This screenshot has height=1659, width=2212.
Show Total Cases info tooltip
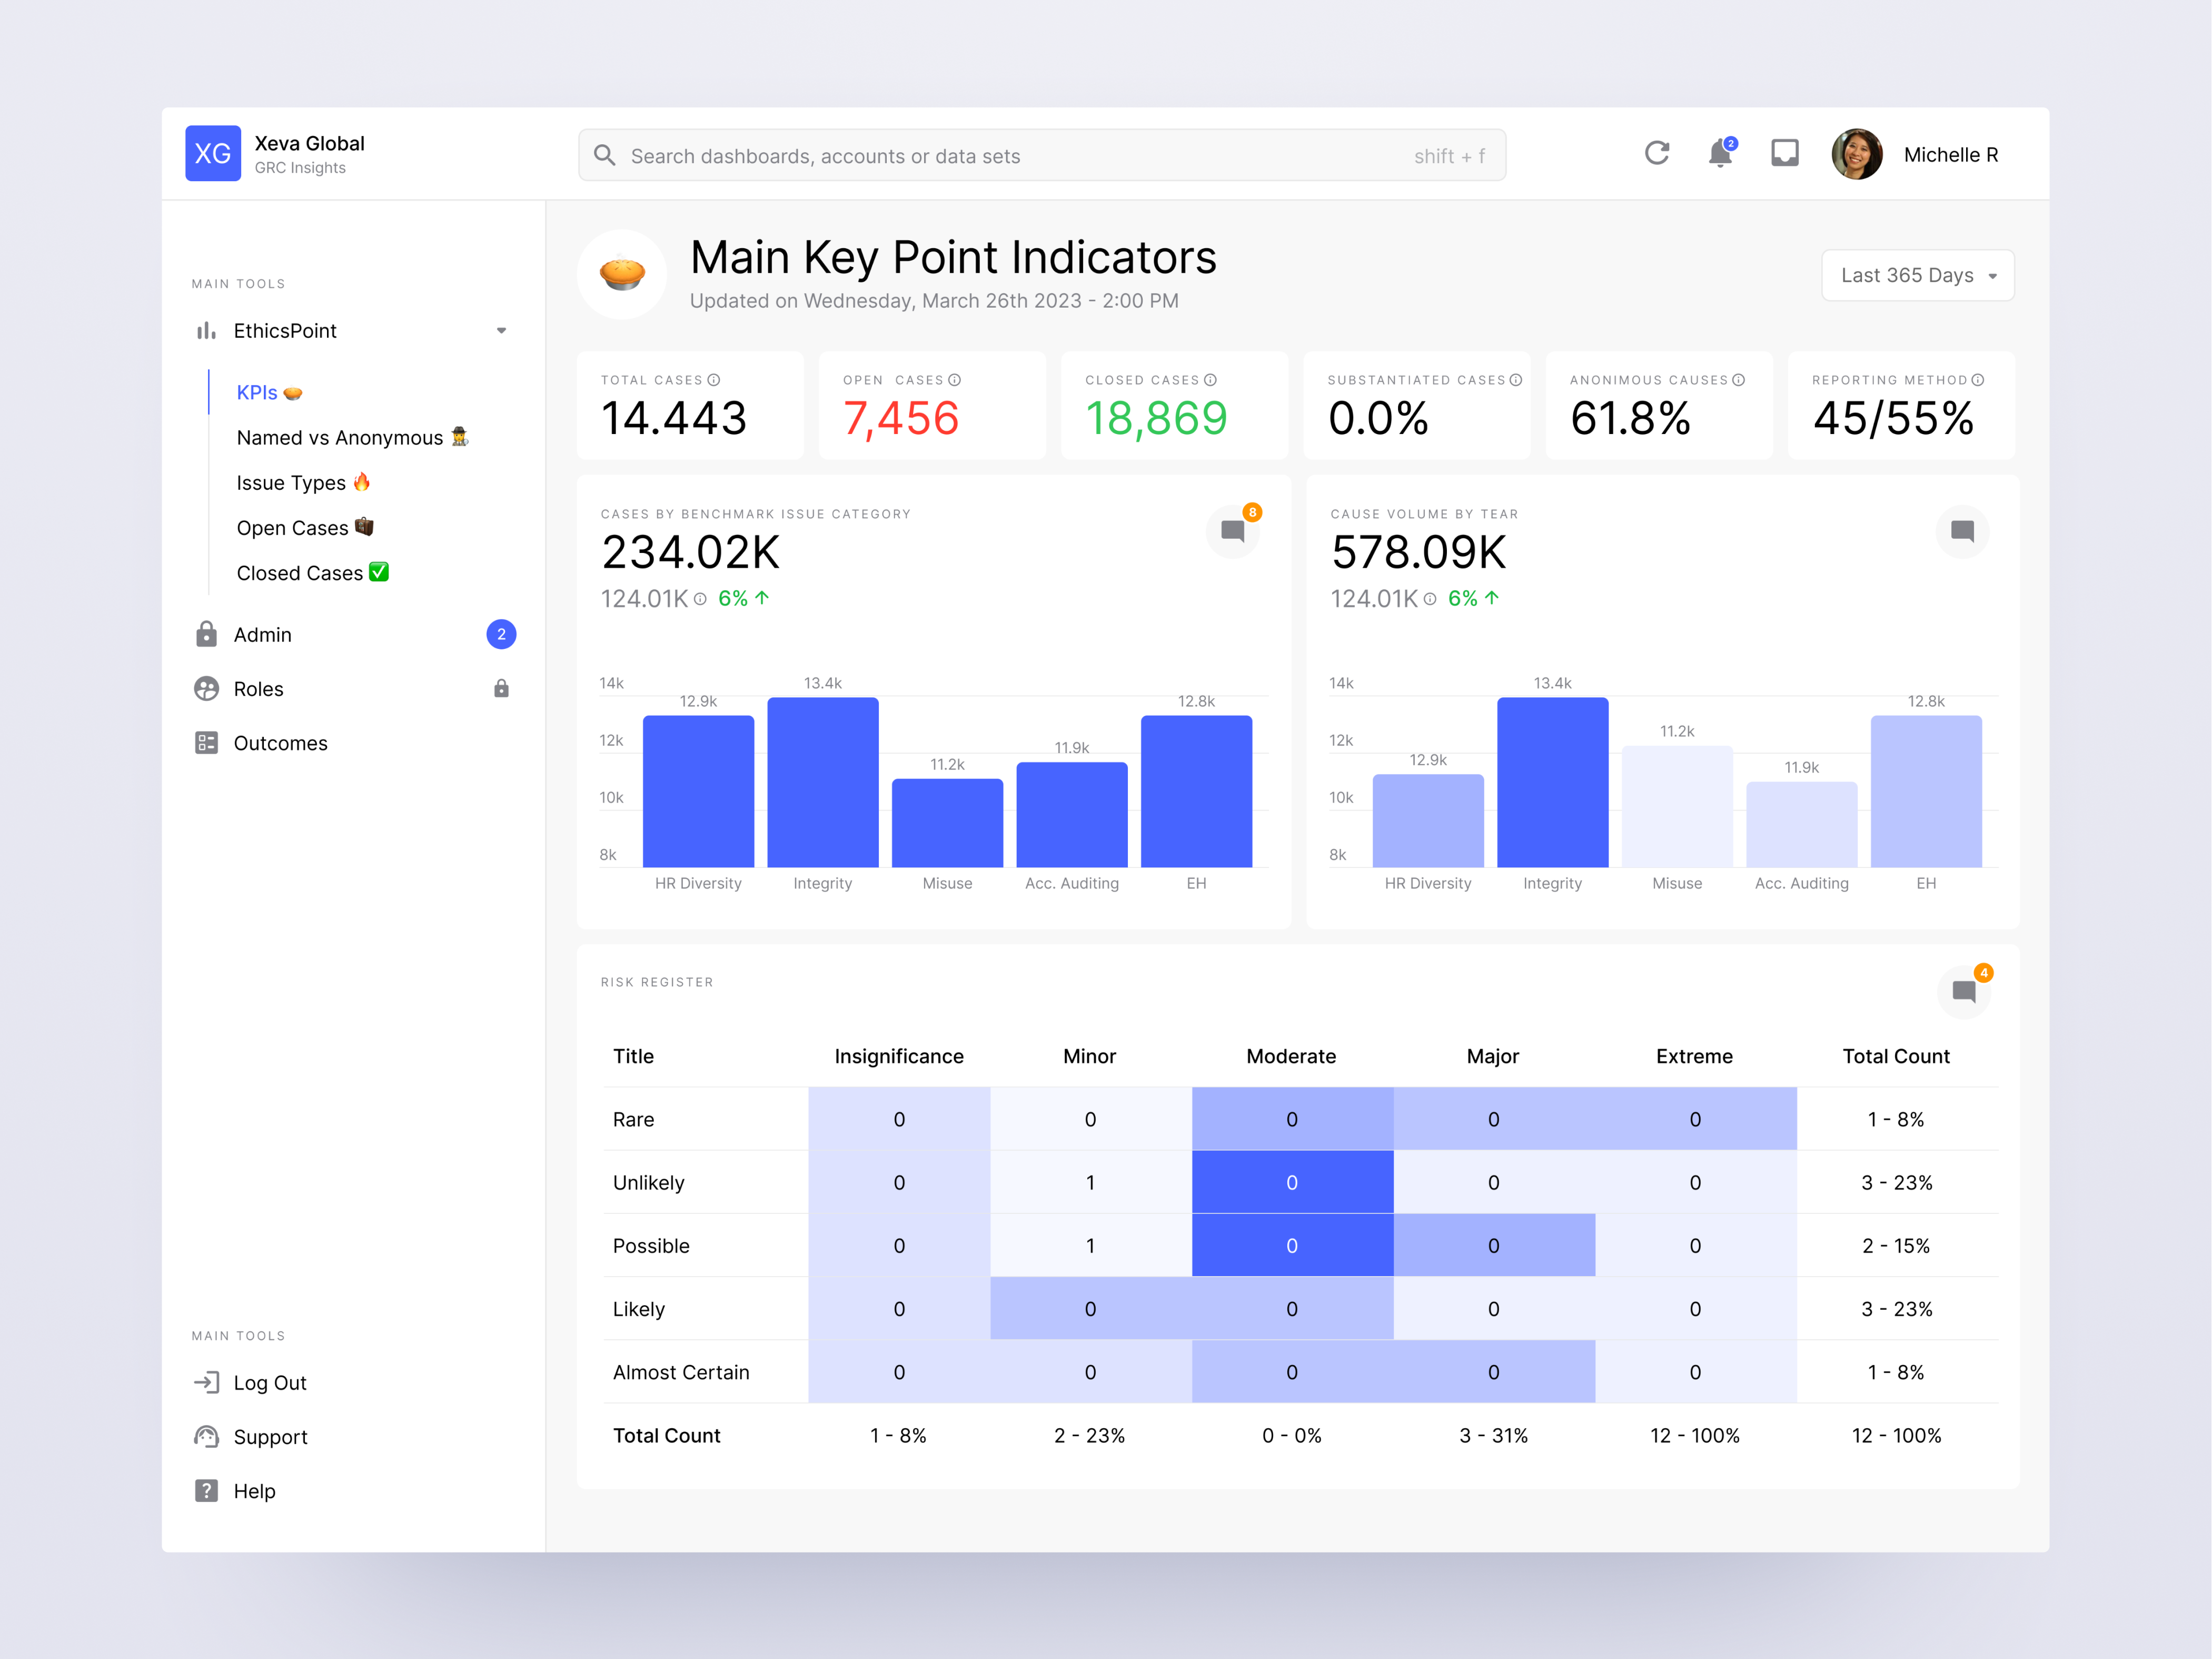click(714, 380)
